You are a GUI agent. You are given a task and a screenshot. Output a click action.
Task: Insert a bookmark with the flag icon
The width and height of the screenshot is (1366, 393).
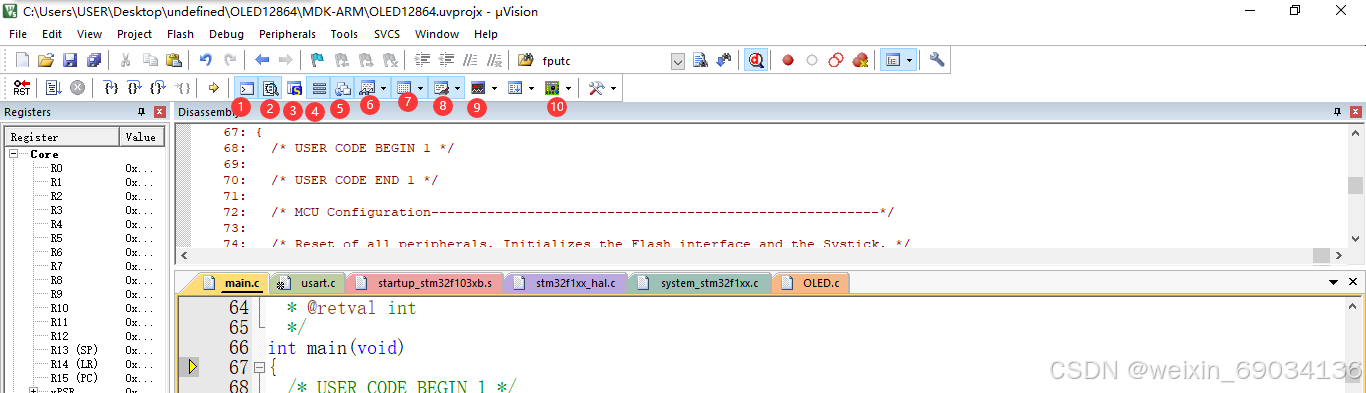tap(317, 60)
